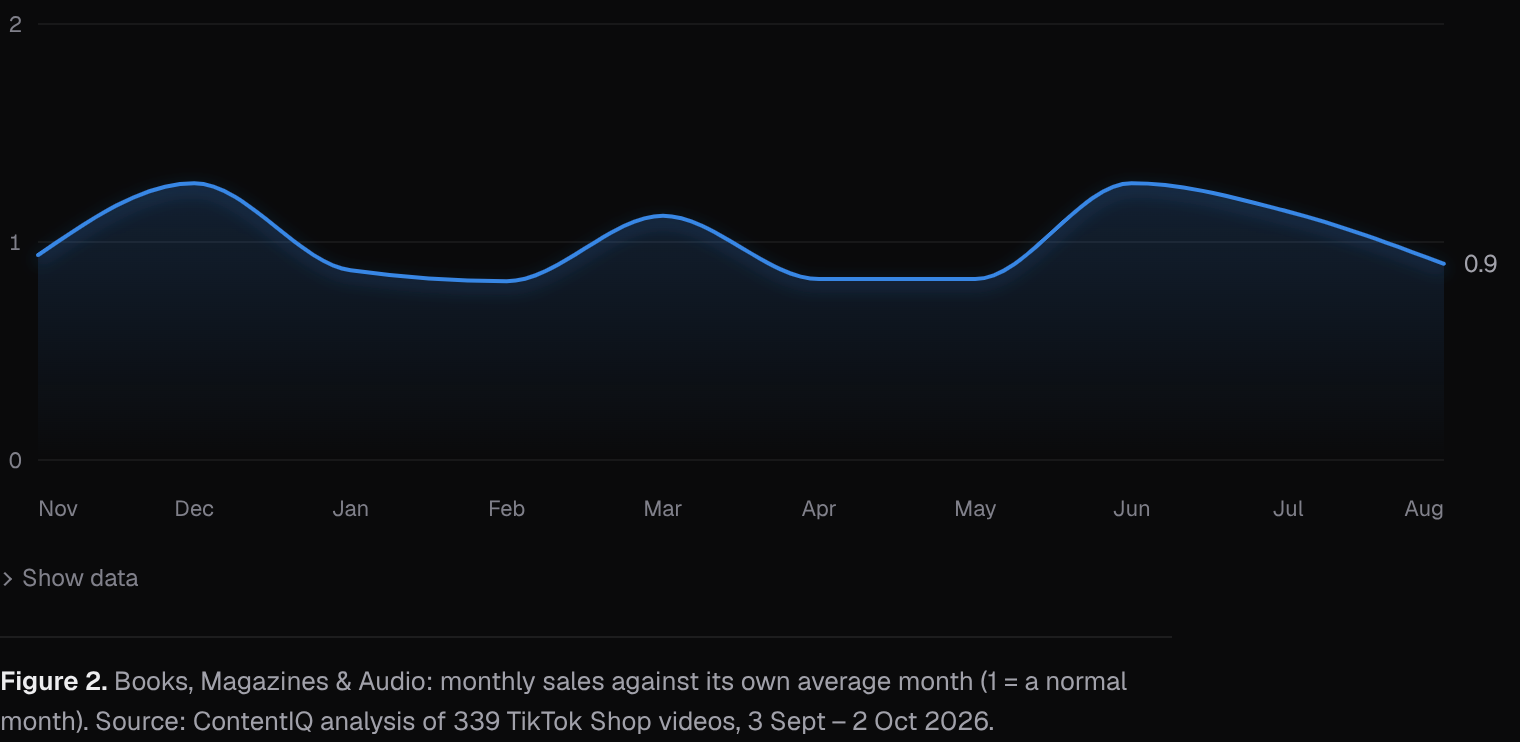Viewport: 1520px width, 742px height.
Task: Click the Mar x-axis label
Action: point(662,508)
